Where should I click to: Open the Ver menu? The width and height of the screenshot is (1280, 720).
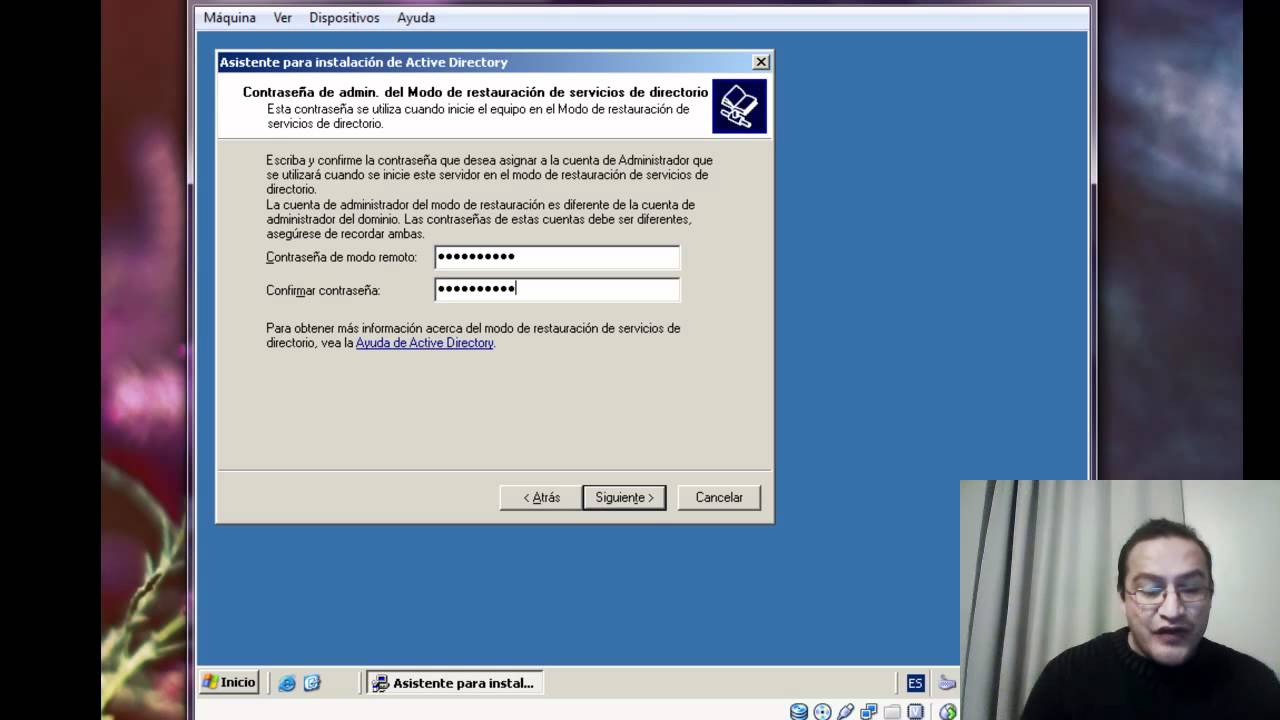pos(283,18)
